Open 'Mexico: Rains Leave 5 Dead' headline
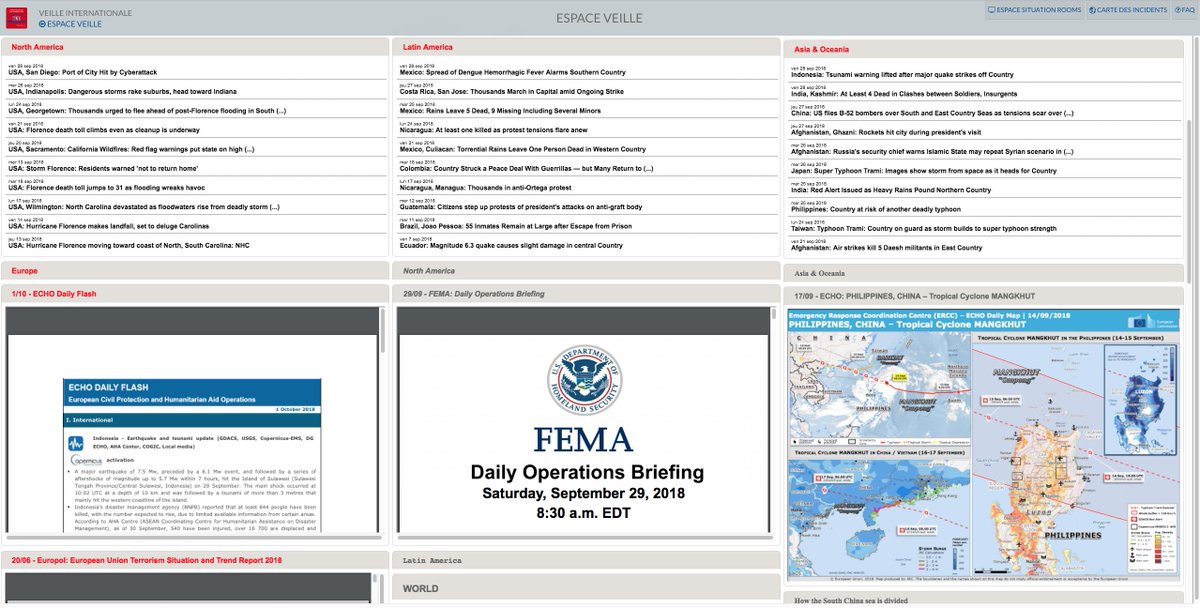This screenshot has height=608, width=1200. coord(501,111)
